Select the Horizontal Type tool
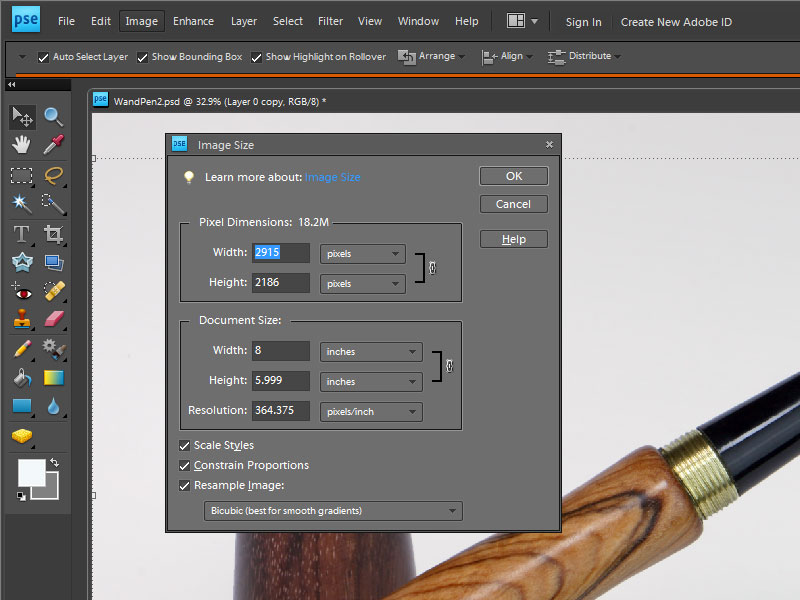 click(x=21, y=235)
